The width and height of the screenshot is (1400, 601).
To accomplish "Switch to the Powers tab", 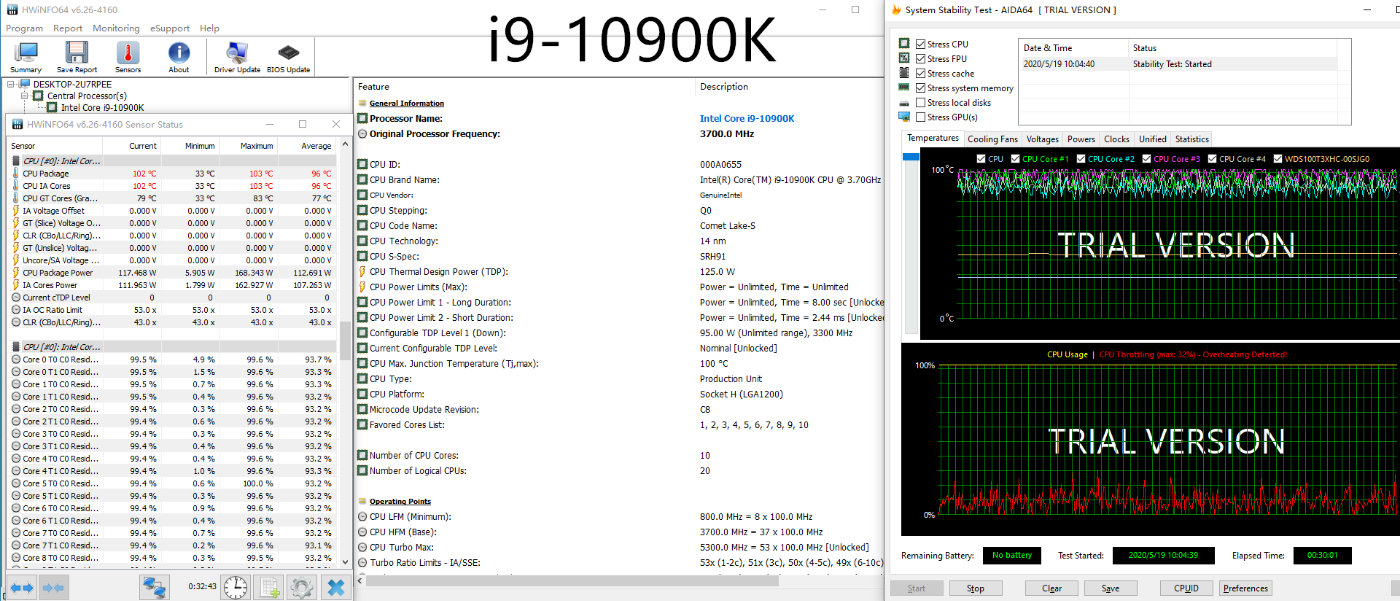I will point(1081,139).
